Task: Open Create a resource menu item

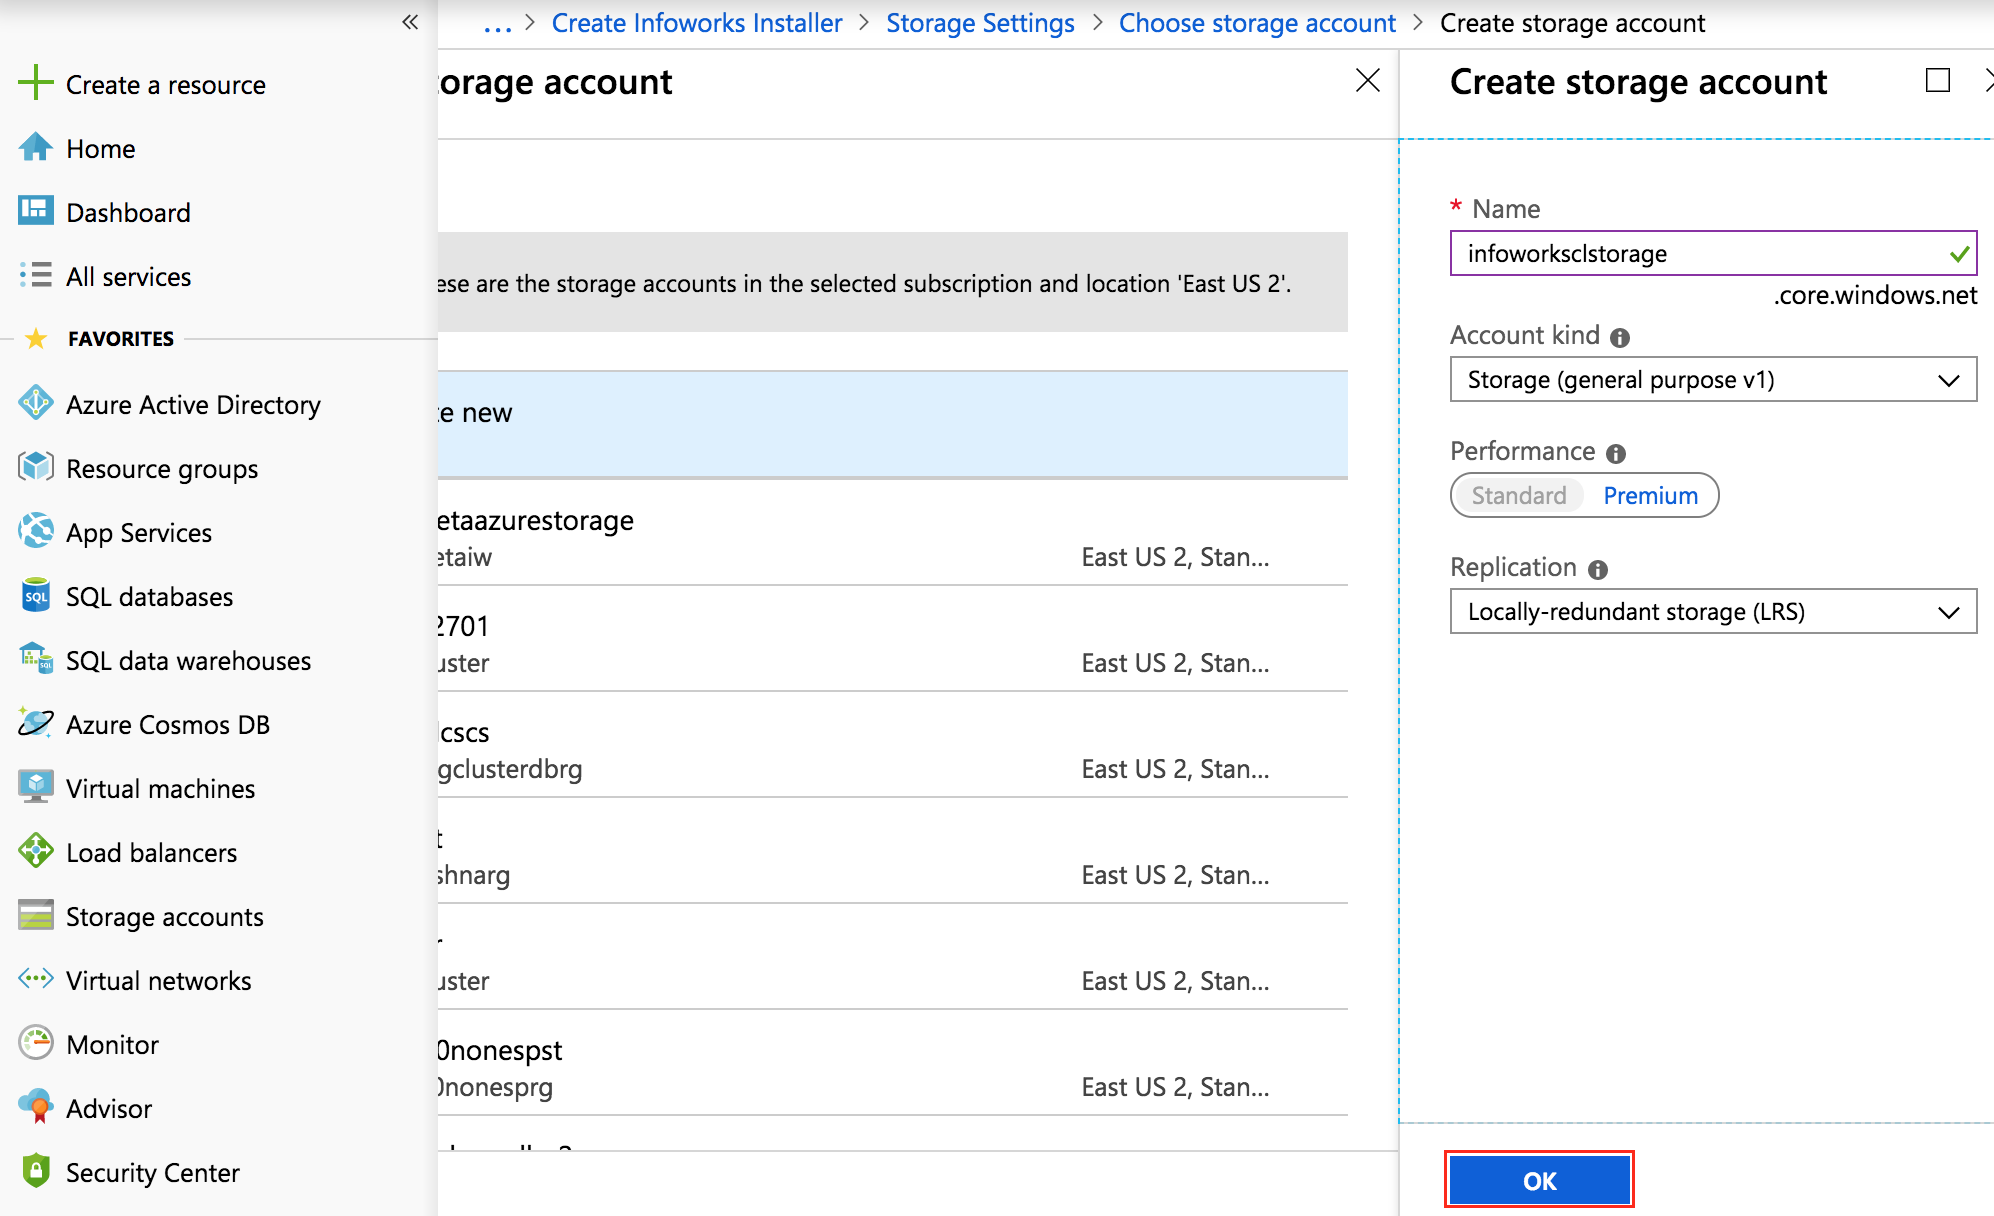Action: tap(166, 84)
